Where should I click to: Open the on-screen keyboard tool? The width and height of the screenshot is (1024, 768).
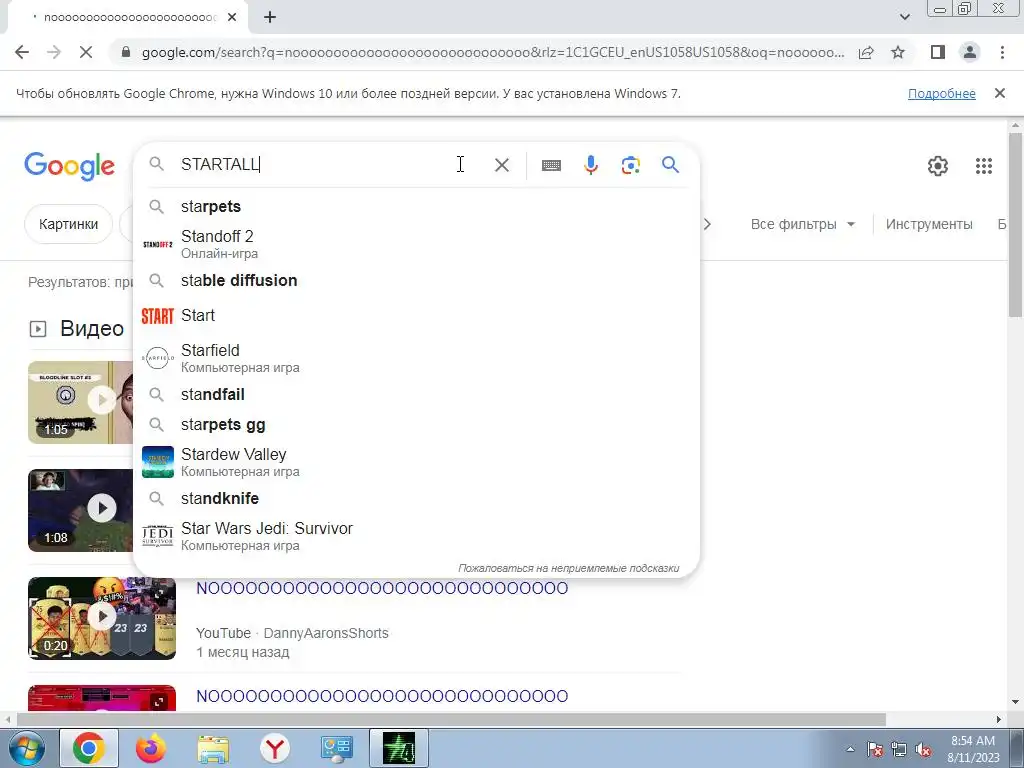pos(551,165)
